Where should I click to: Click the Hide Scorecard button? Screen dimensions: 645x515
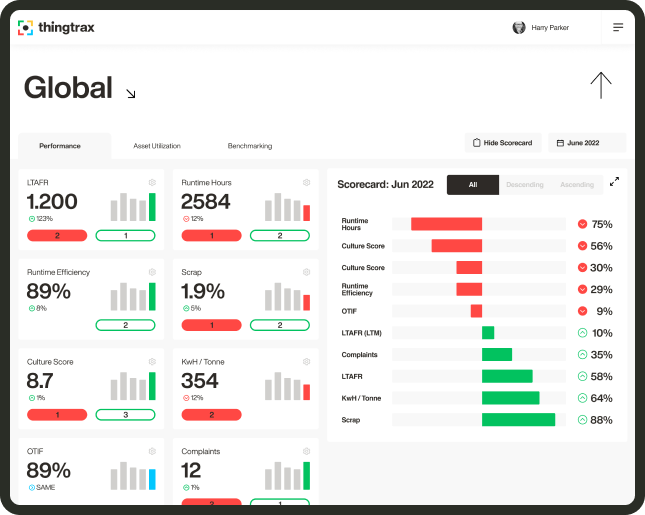503,143
